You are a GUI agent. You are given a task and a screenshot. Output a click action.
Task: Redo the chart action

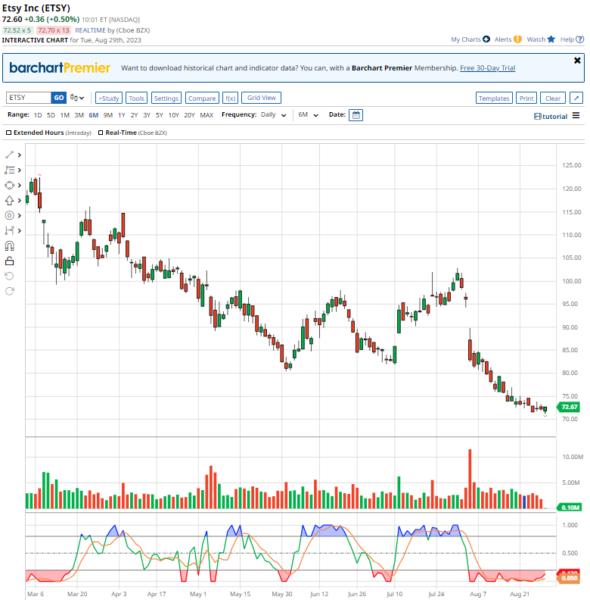pyautogui.click(x=10, y=291)
